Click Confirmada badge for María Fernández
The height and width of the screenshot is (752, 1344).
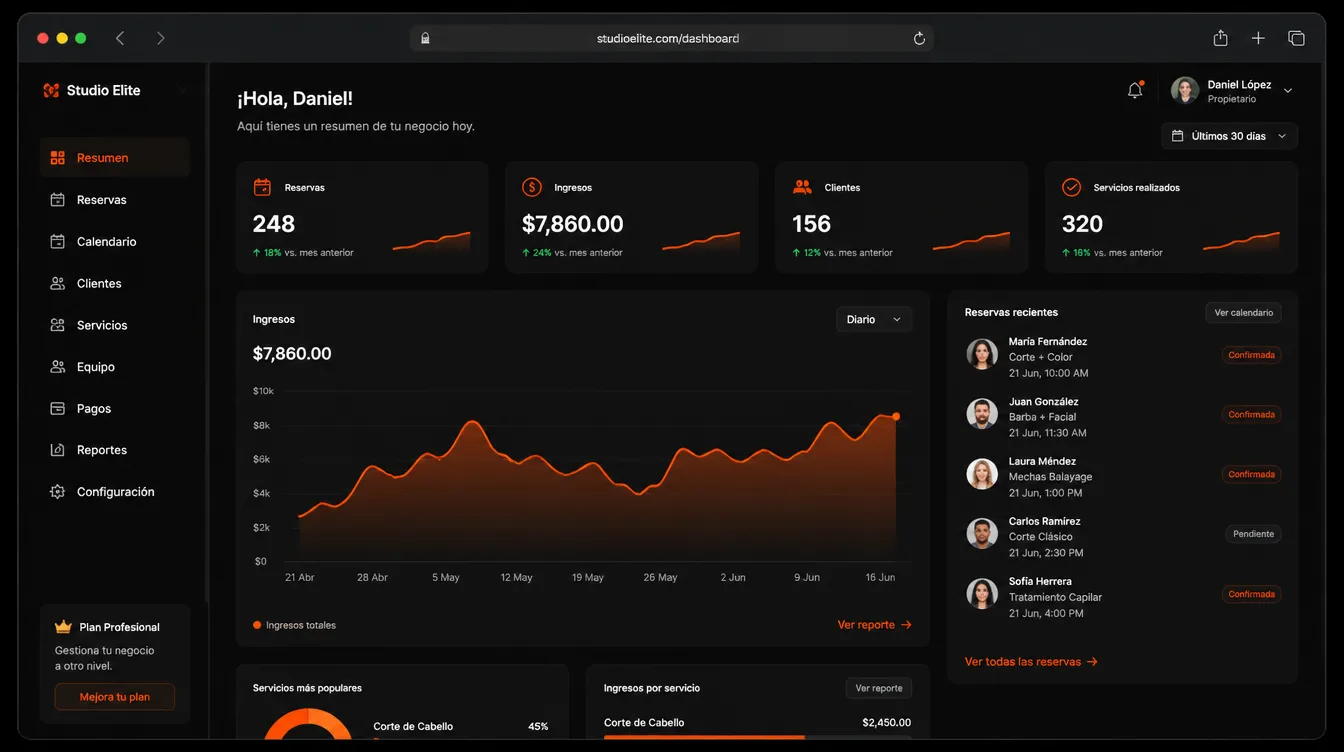pos(1251,355)
